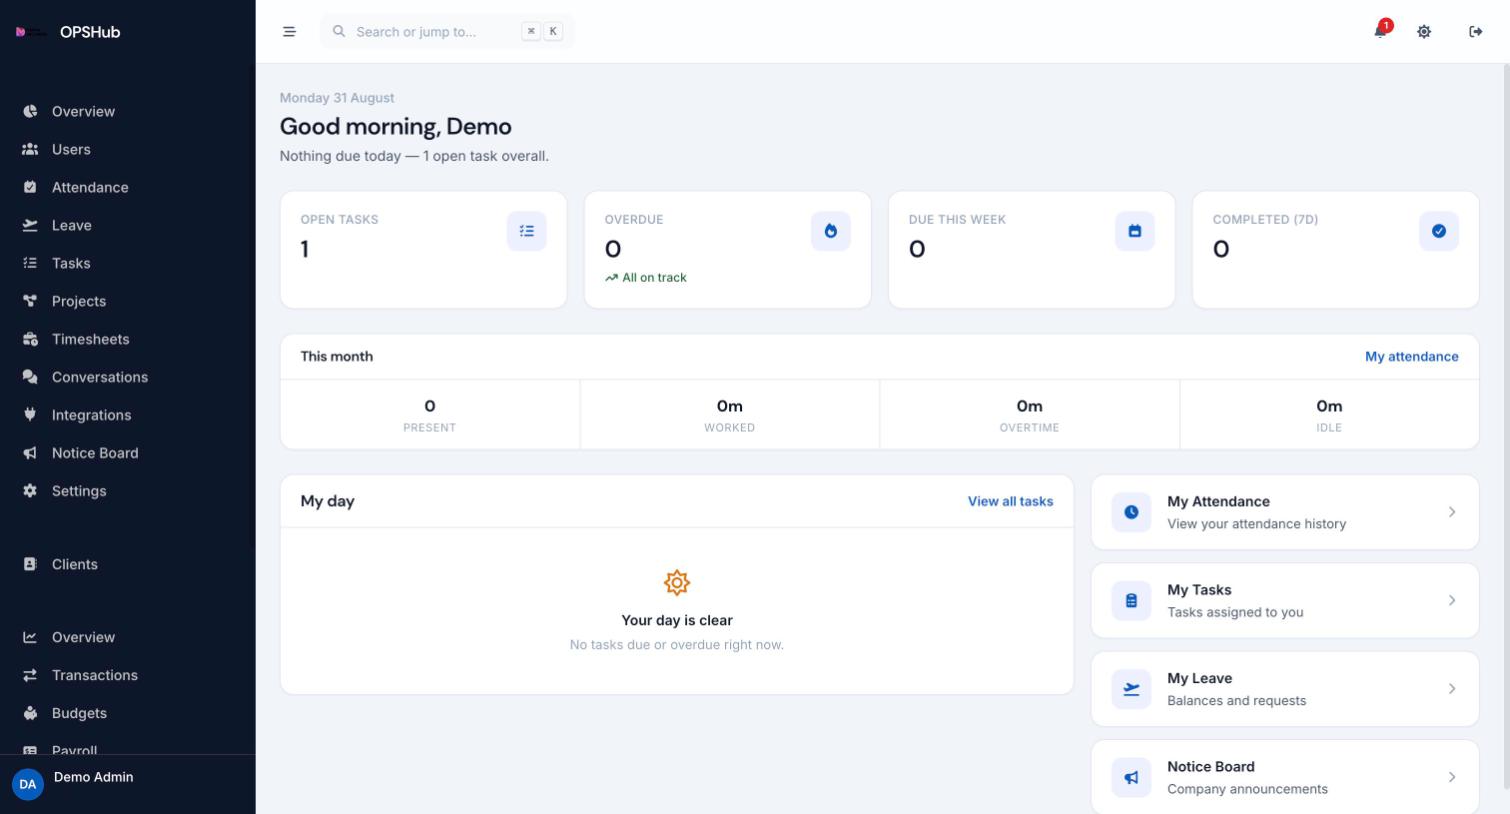Click the Completed (7D) checkmark icon
Viewport: 1510px width, 814px height.
pyautogui.click(x=1439, y=231)
